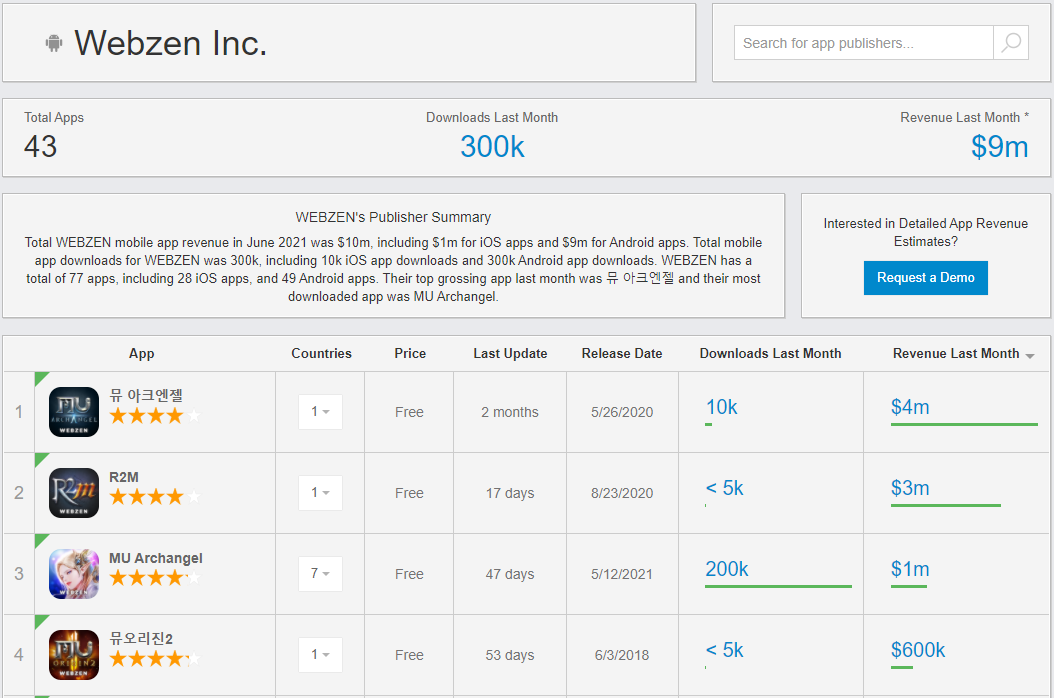
Task: Click the 200k downloads for MU Archangel
Action: pyautogui.click(x=727, y=569)
